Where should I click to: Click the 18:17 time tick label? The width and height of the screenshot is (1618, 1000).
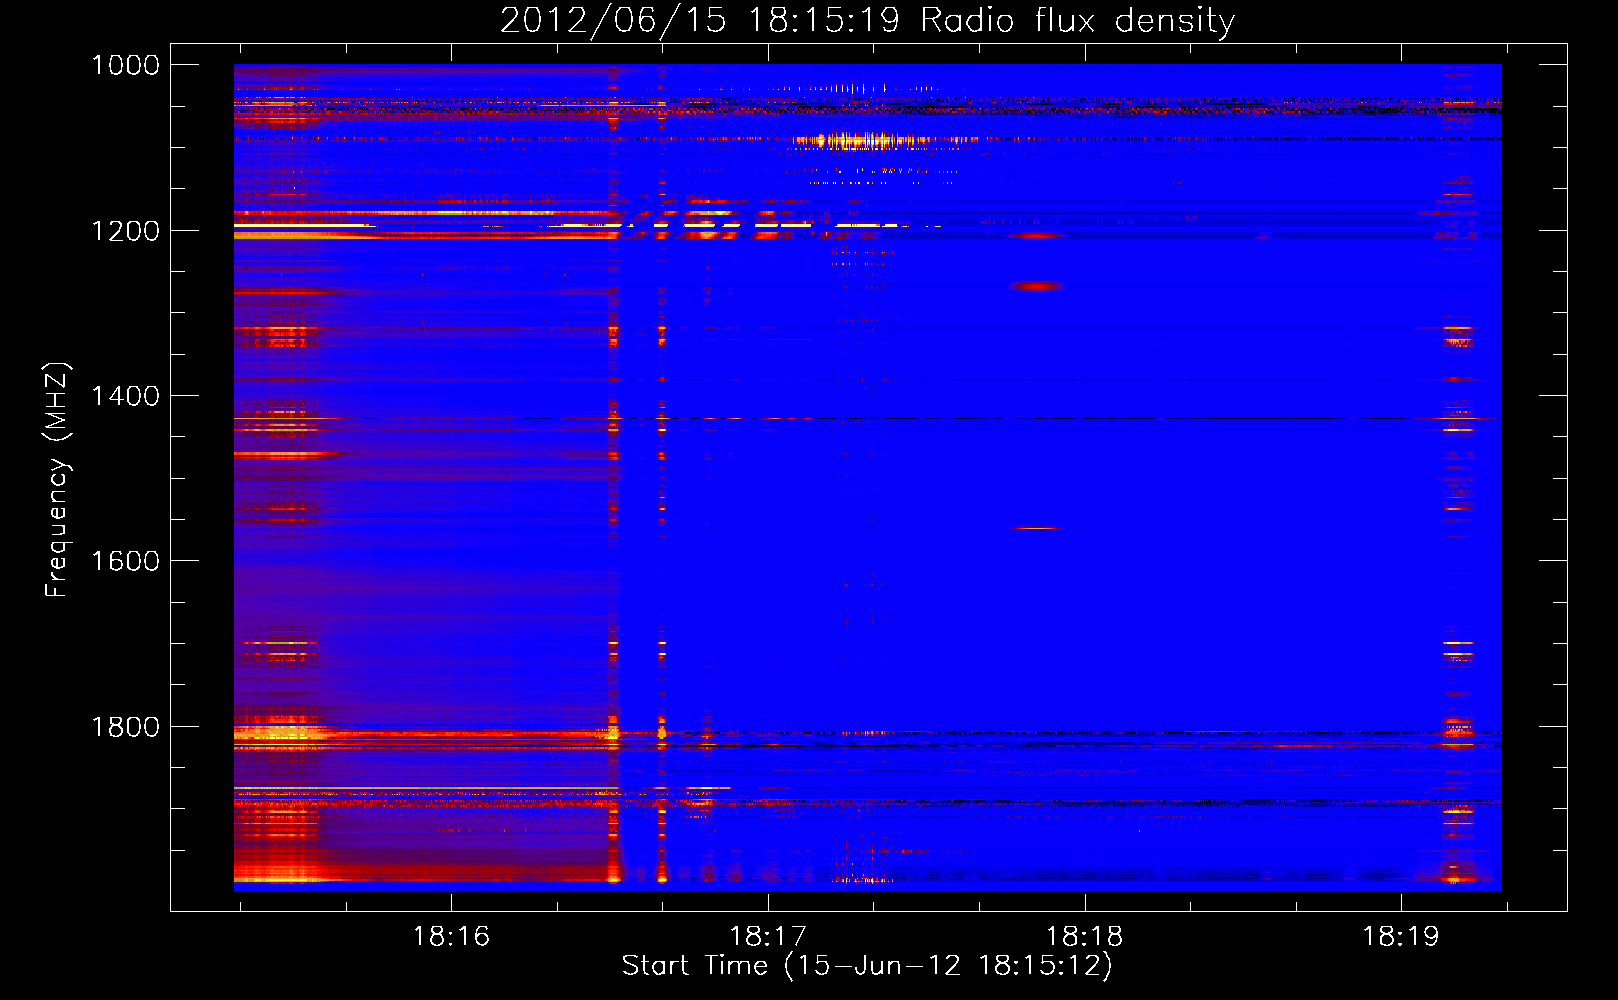pyautogui.click(x=768, y=936)
